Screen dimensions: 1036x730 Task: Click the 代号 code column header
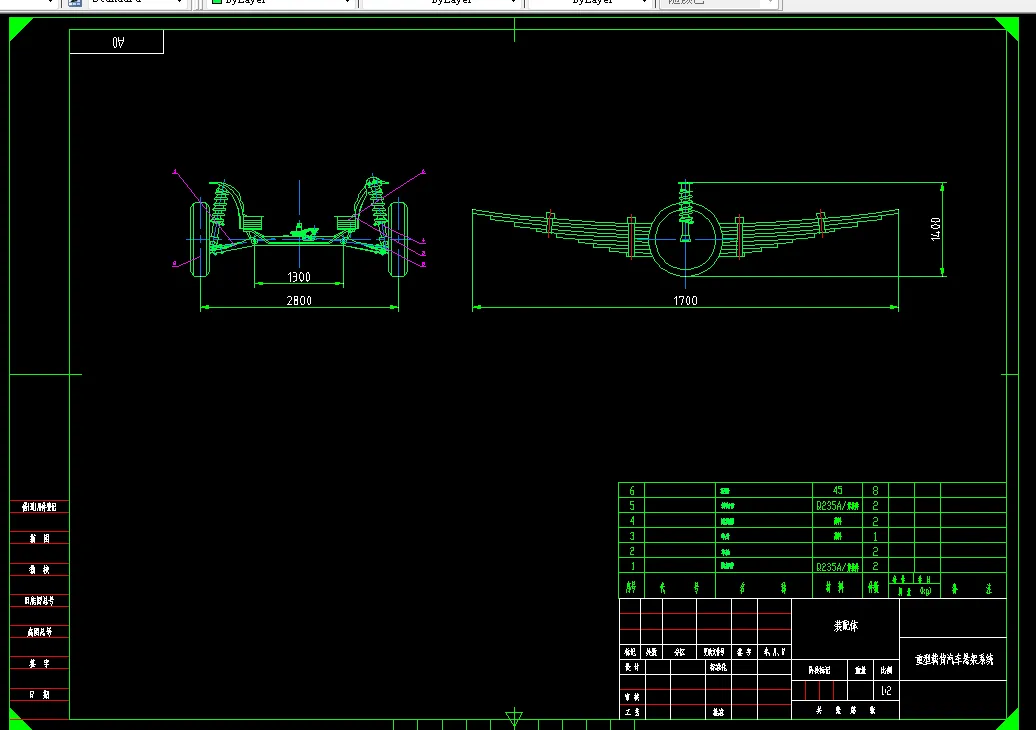coord(679,587)
